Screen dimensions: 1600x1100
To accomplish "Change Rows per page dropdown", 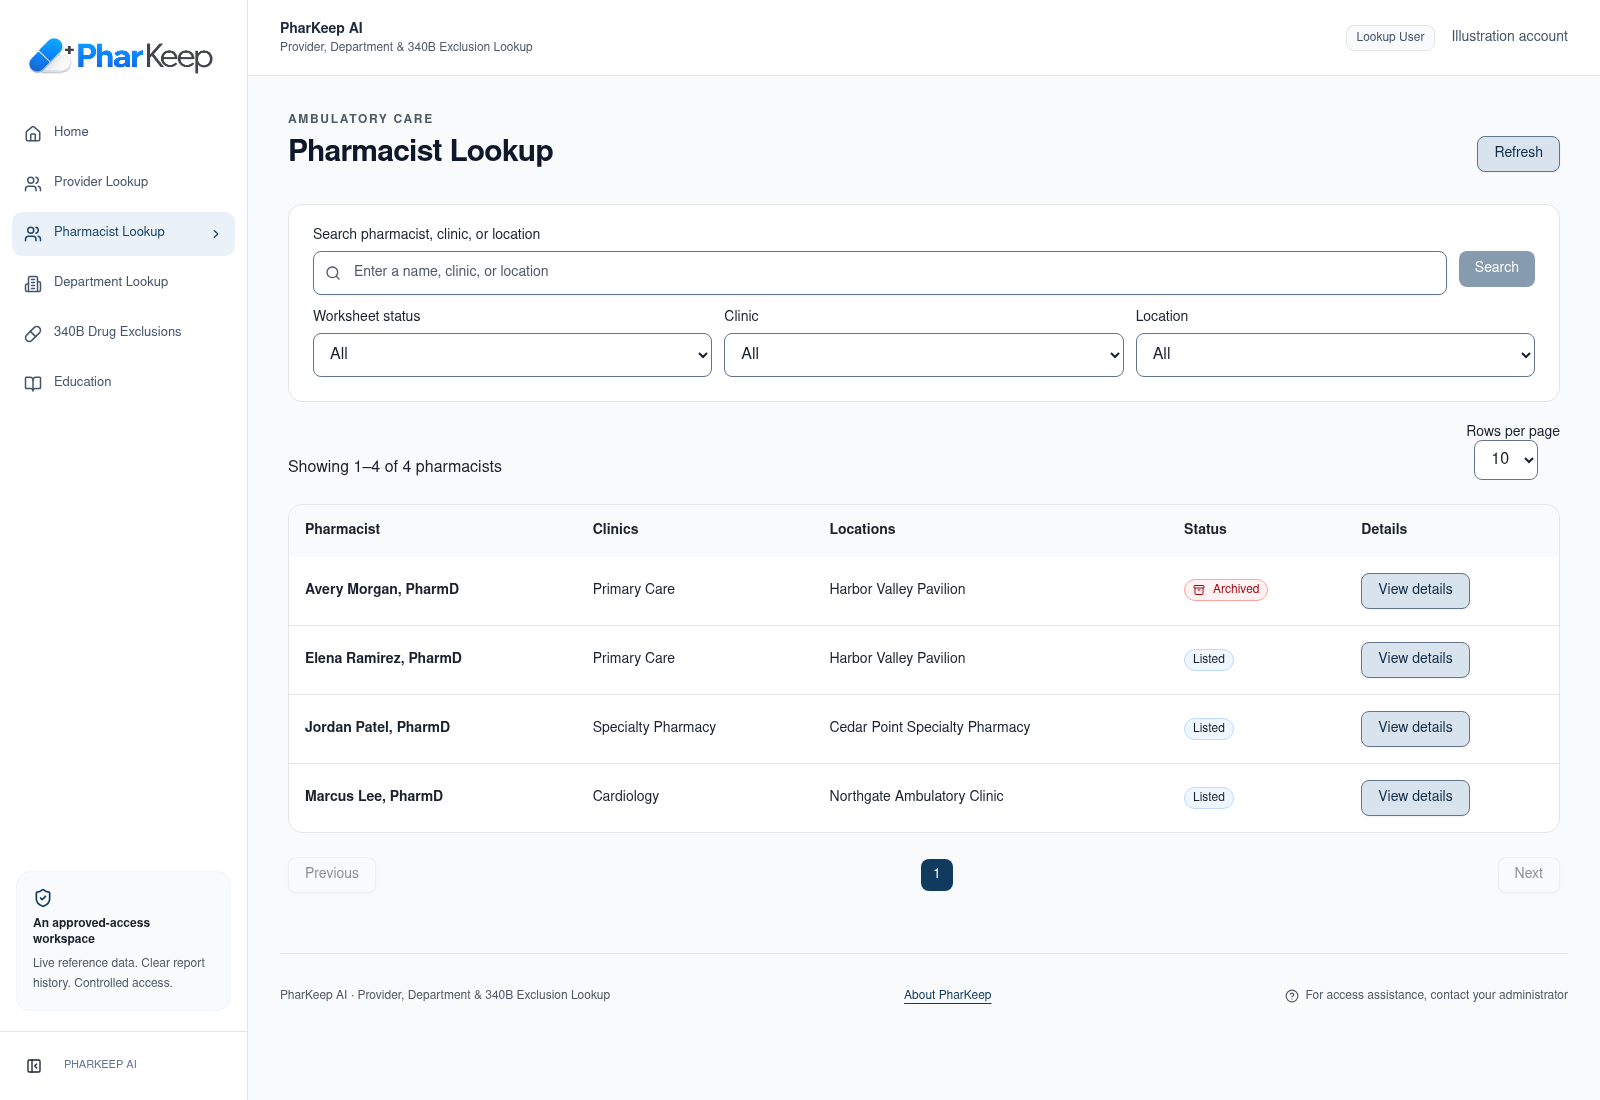I will pyautogui.click(x=1505, y=460).
